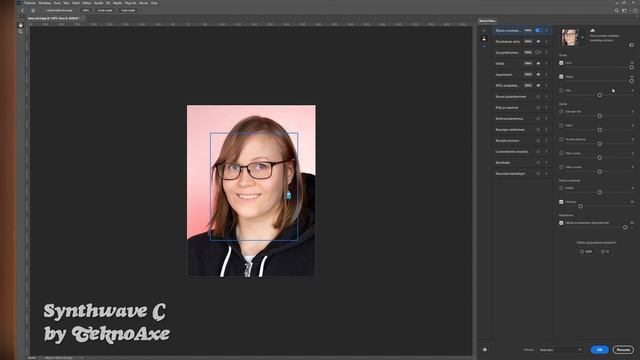640x360 pixels.
Task: Enable the Katse checkbox
Action: [561, 125]
